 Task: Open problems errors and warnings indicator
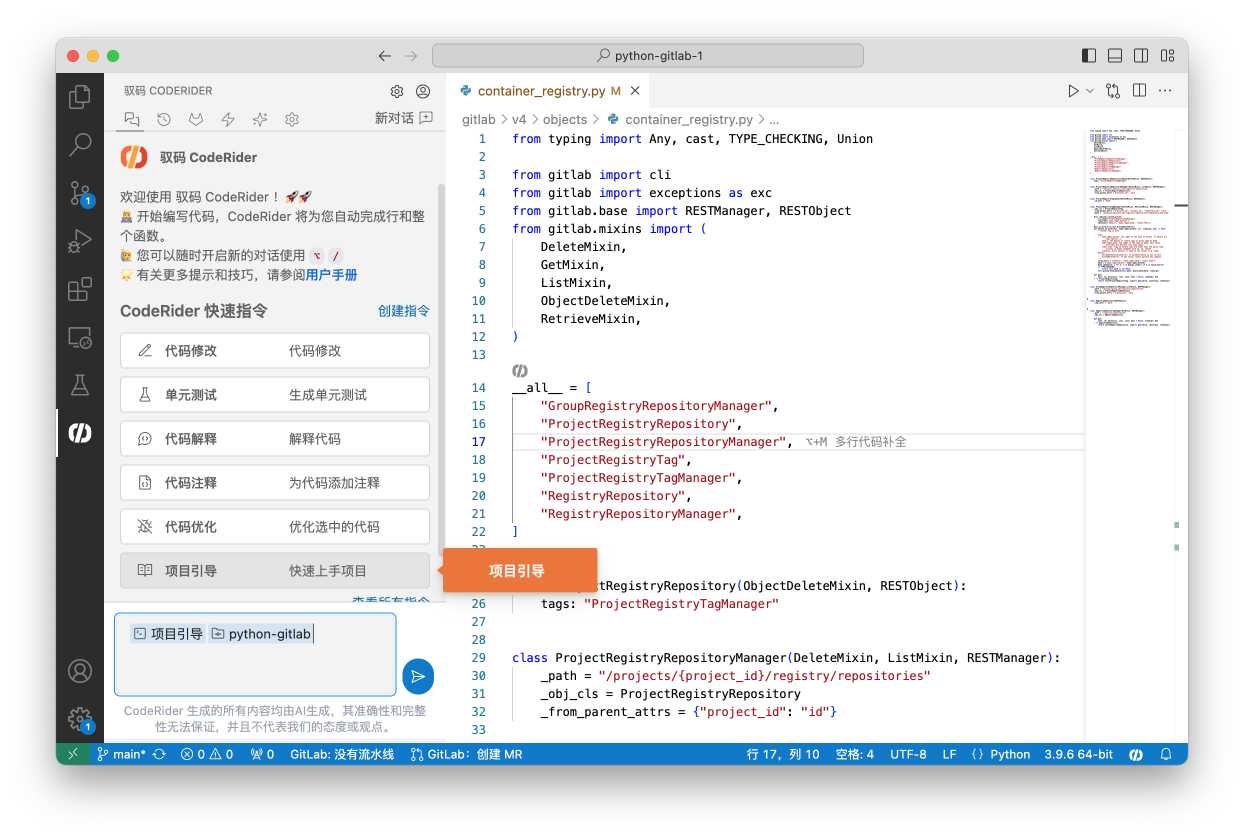point(207,754)
